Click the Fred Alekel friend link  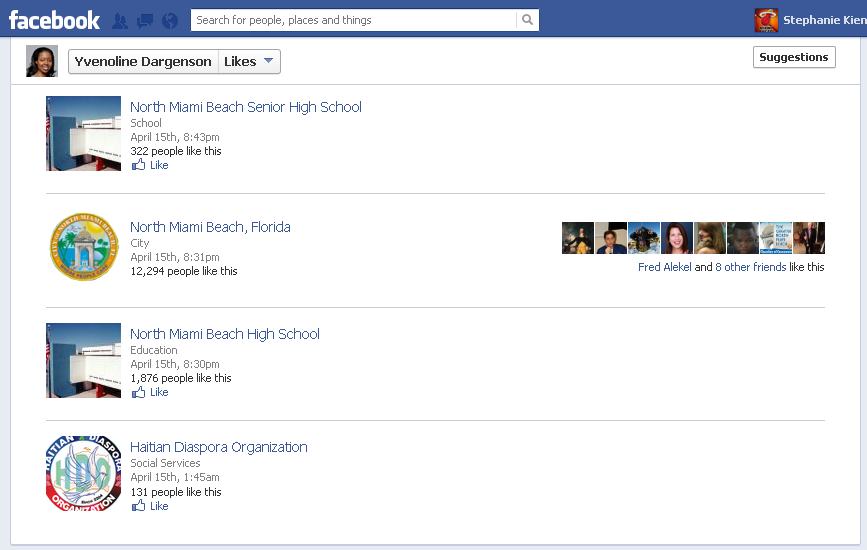coord(664,267)
